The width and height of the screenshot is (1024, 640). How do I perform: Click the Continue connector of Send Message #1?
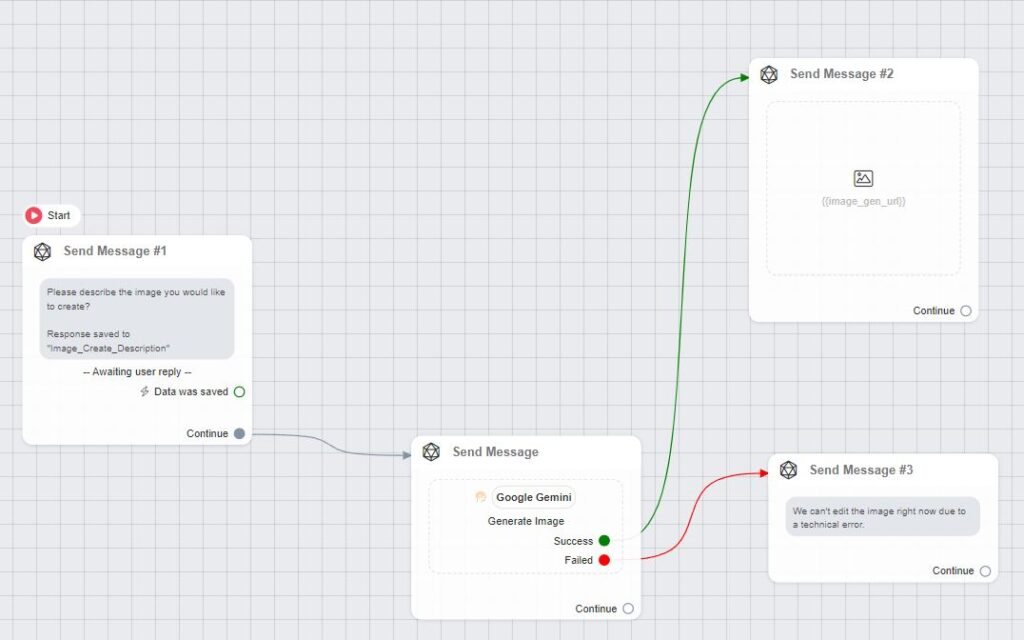(x=240, y=434)
